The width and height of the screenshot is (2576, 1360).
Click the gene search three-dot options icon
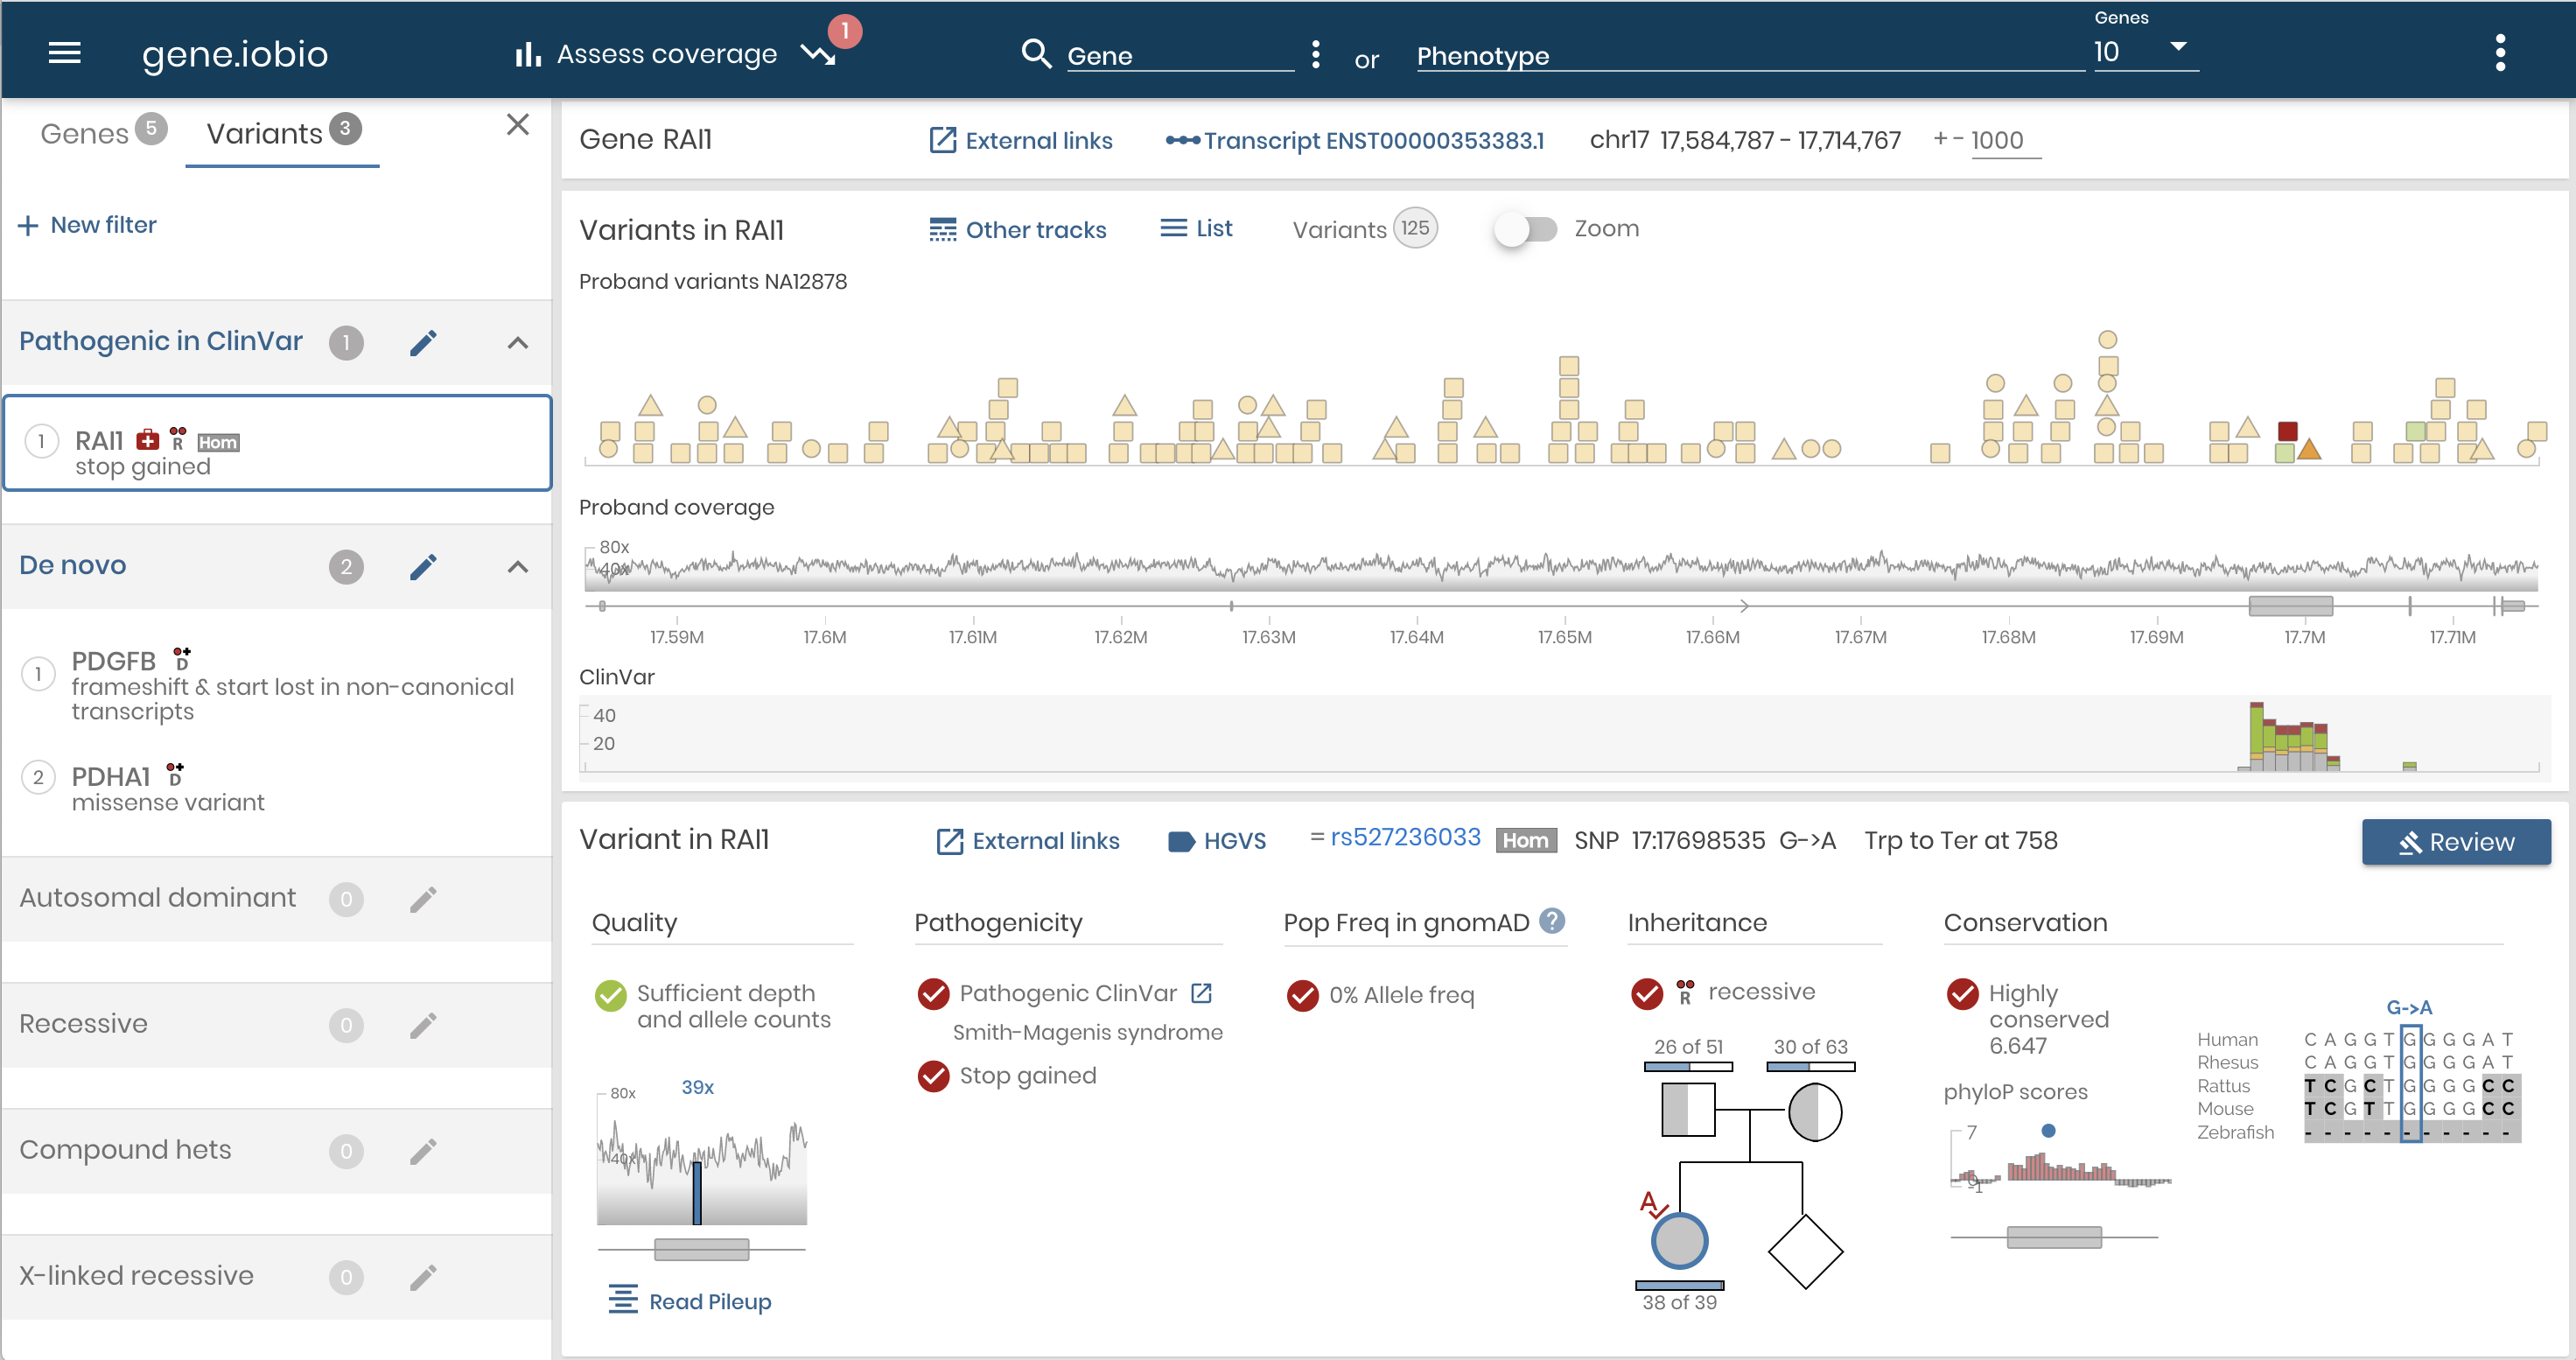click(x=1315, y=54)
